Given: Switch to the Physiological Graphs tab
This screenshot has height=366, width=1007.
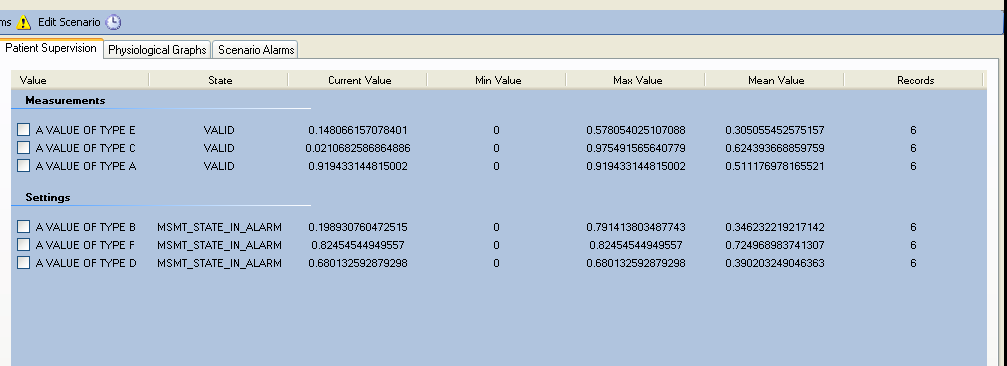Looking at the screenshot, I should (x=157, y=49).
